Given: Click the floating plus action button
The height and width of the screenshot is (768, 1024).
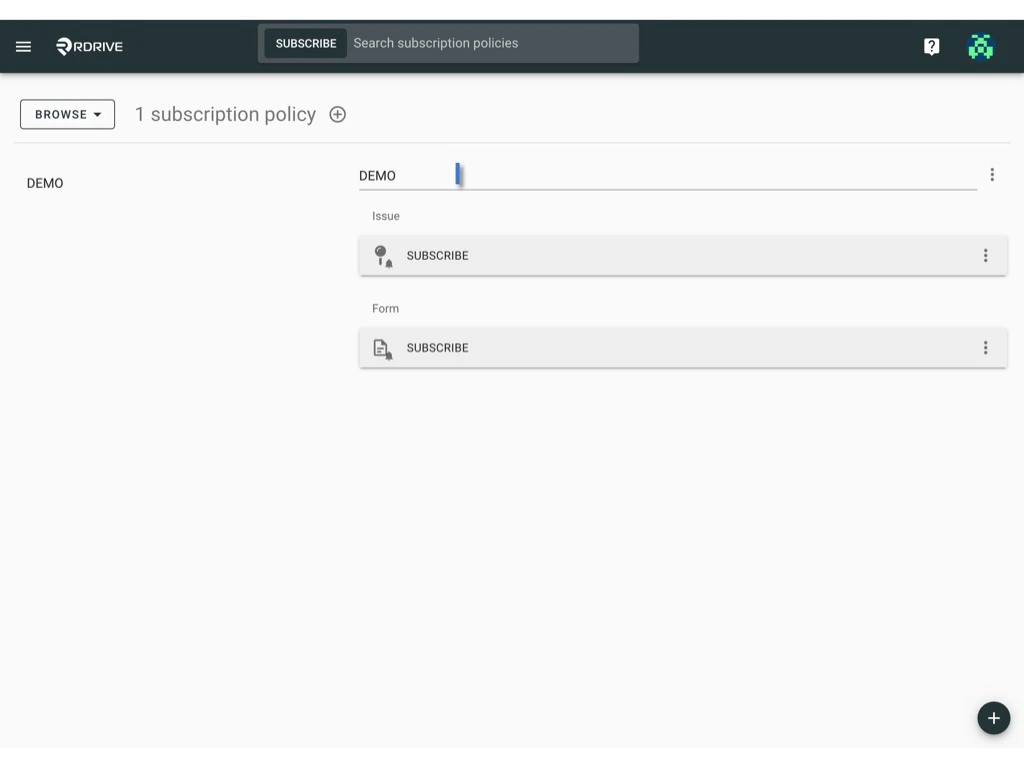Looking at the screenshot, I should point(993,718).
